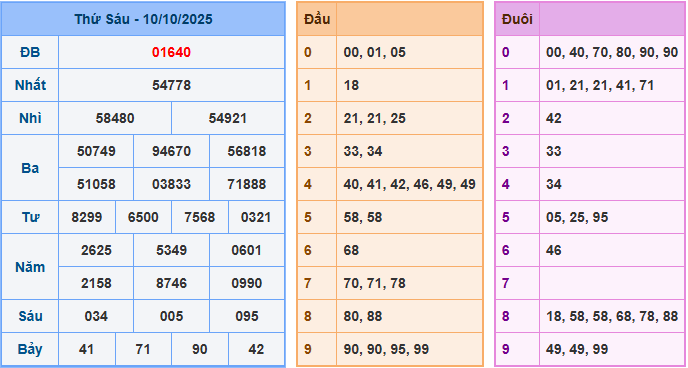The width and height of the screenshot is (688, 368).
Task: Click the ĐB row label
Action: coord(30,53)
